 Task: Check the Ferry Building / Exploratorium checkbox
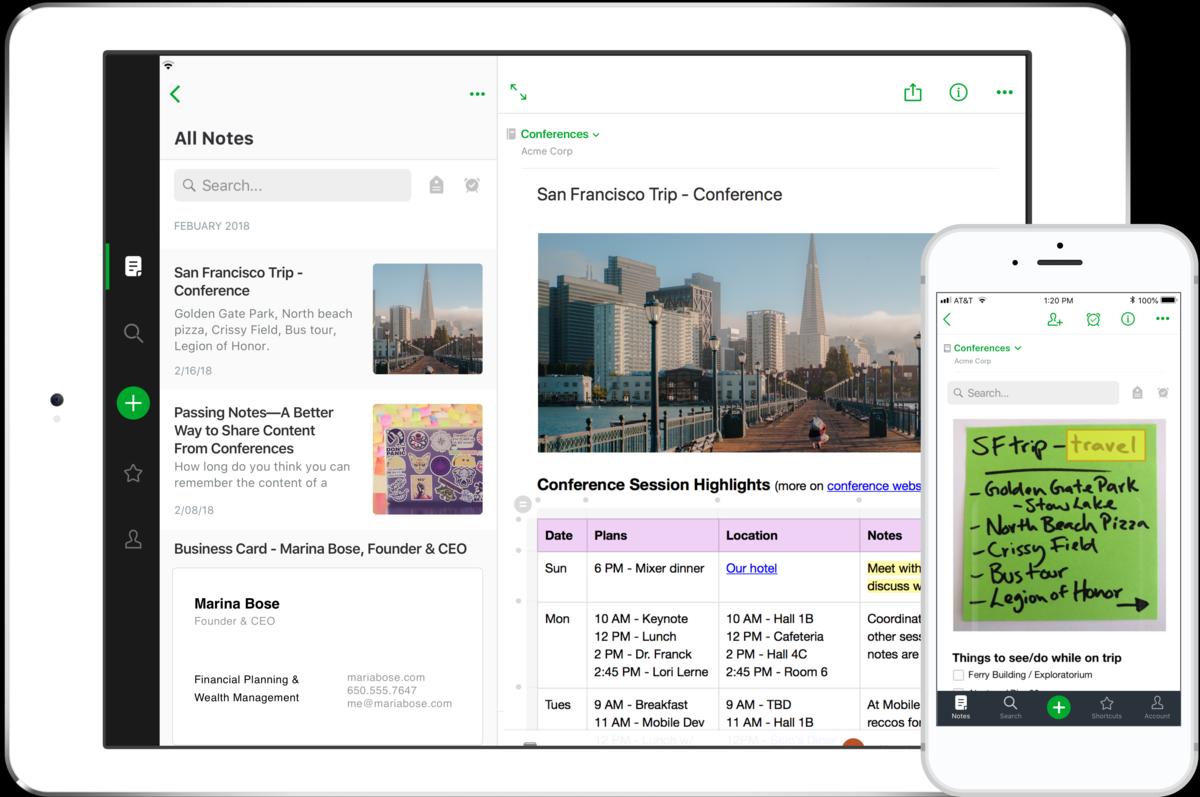tap(959, 676)
